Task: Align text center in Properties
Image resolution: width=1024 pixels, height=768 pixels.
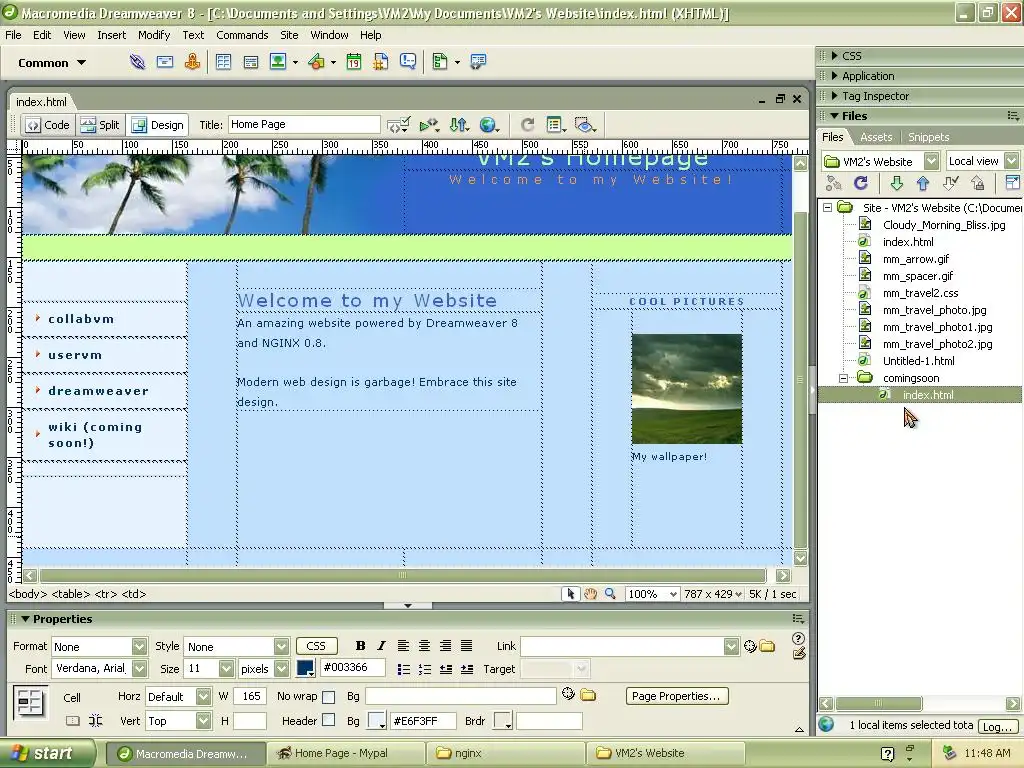Action: pyautogui.click(x=424, y=646)
